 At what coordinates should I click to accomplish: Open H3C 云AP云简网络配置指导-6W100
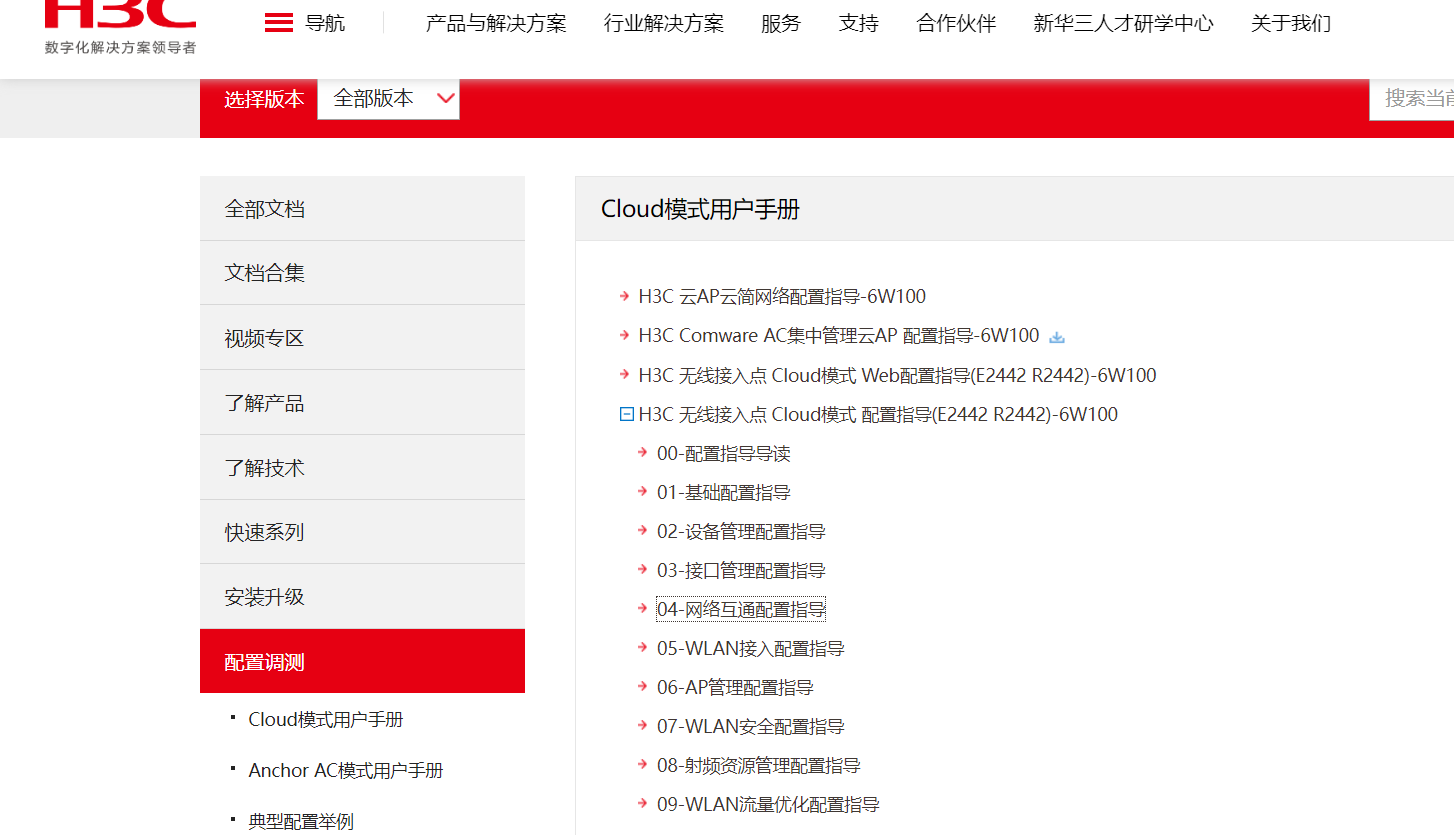[782, 297]
